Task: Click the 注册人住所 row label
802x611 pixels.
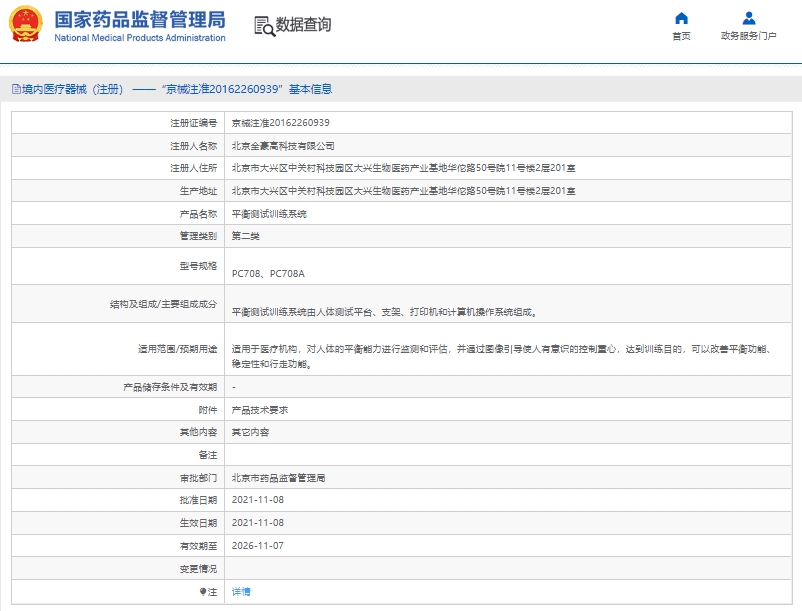Action: click(x=193, y=168)
